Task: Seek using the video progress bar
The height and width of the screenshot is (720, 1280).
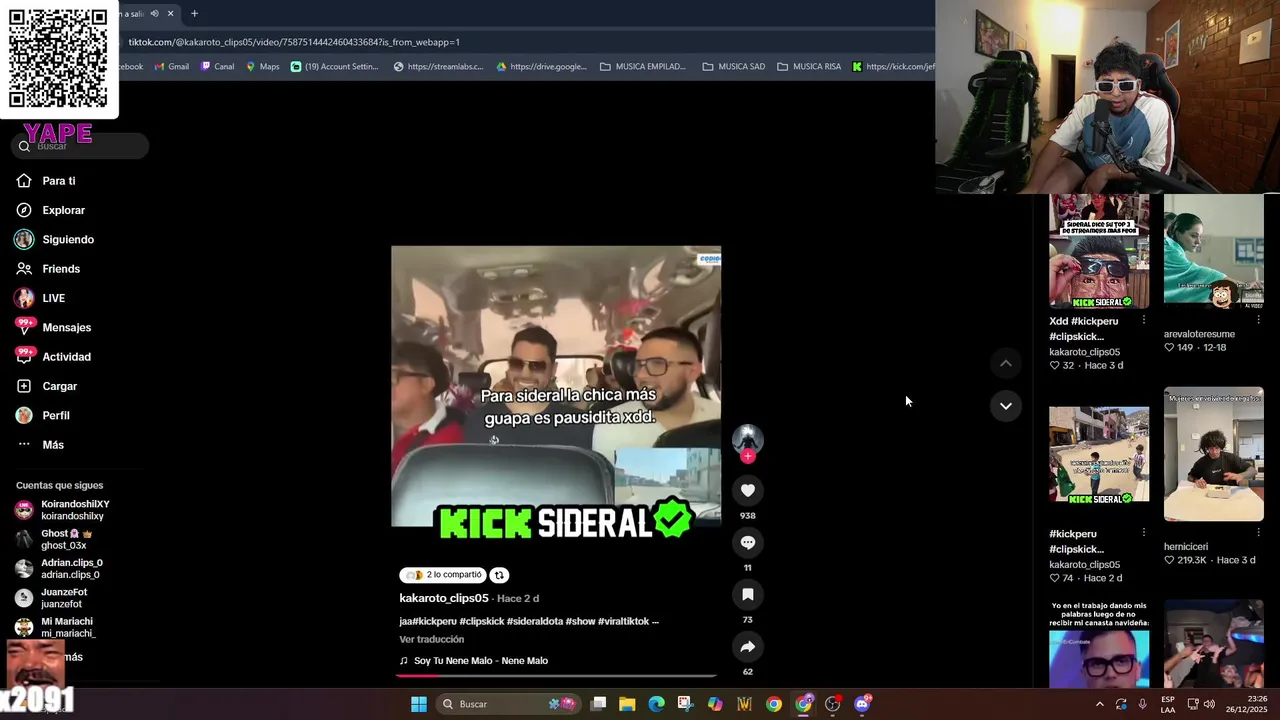Action: click(x=556, y=676)
